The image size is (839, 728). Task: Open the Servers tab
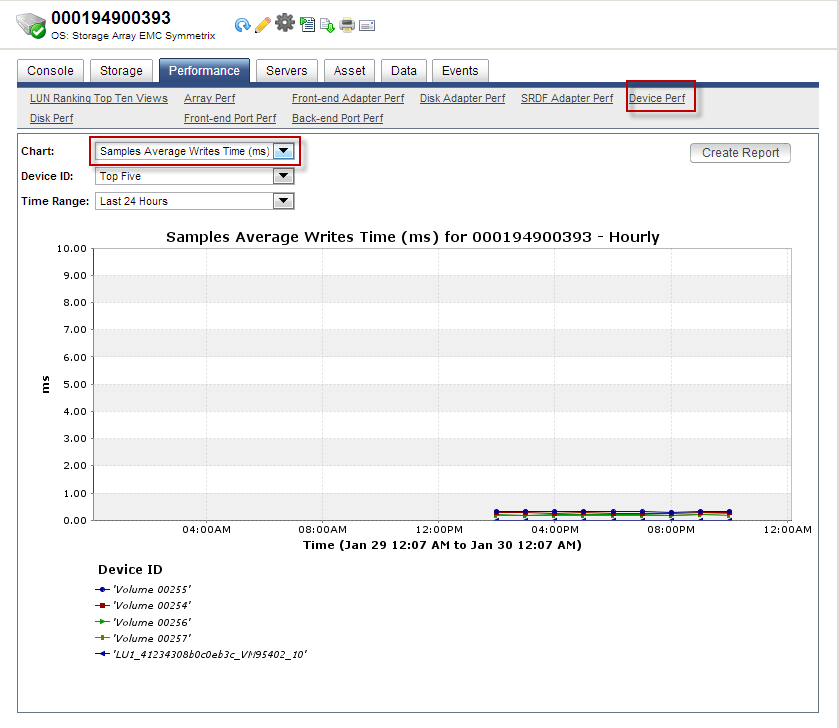click(287, 71)
